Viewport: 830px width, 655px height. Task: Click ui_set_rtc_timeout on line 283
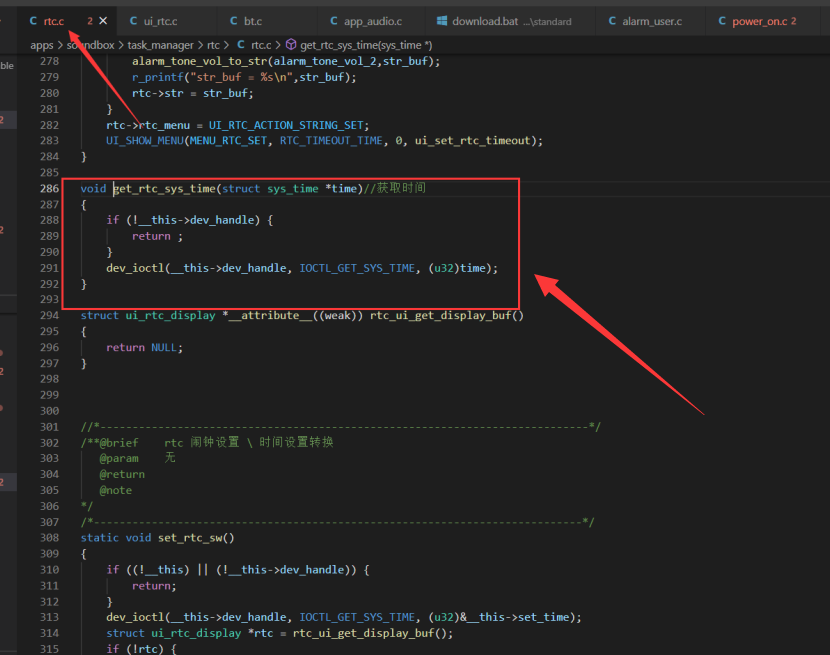pyautogui.click(x=473, y=141)
